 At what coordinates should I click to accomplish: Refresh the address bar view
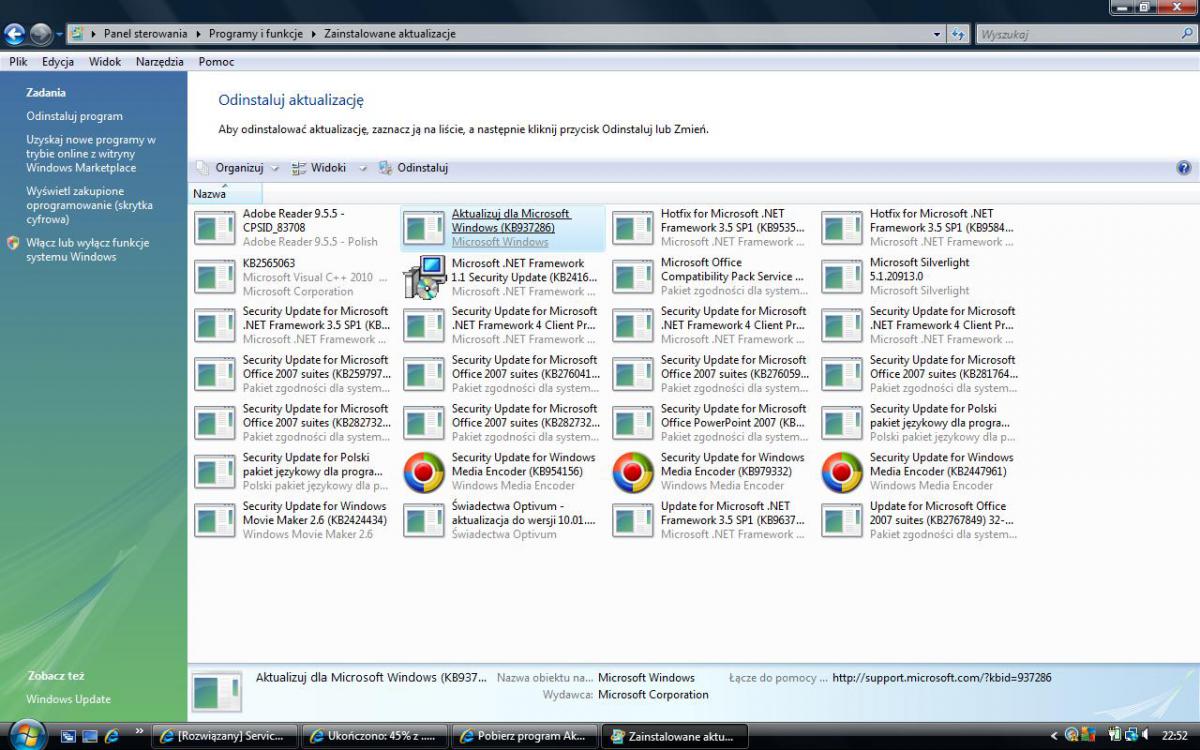[x=958, y=34]
